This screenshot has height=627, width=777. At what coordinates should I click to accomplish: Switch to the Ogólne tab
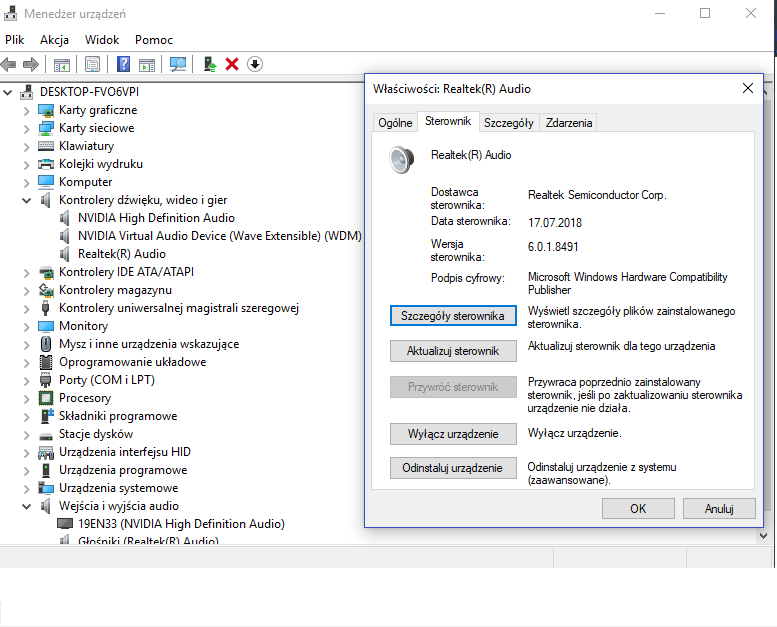[395, 123]
